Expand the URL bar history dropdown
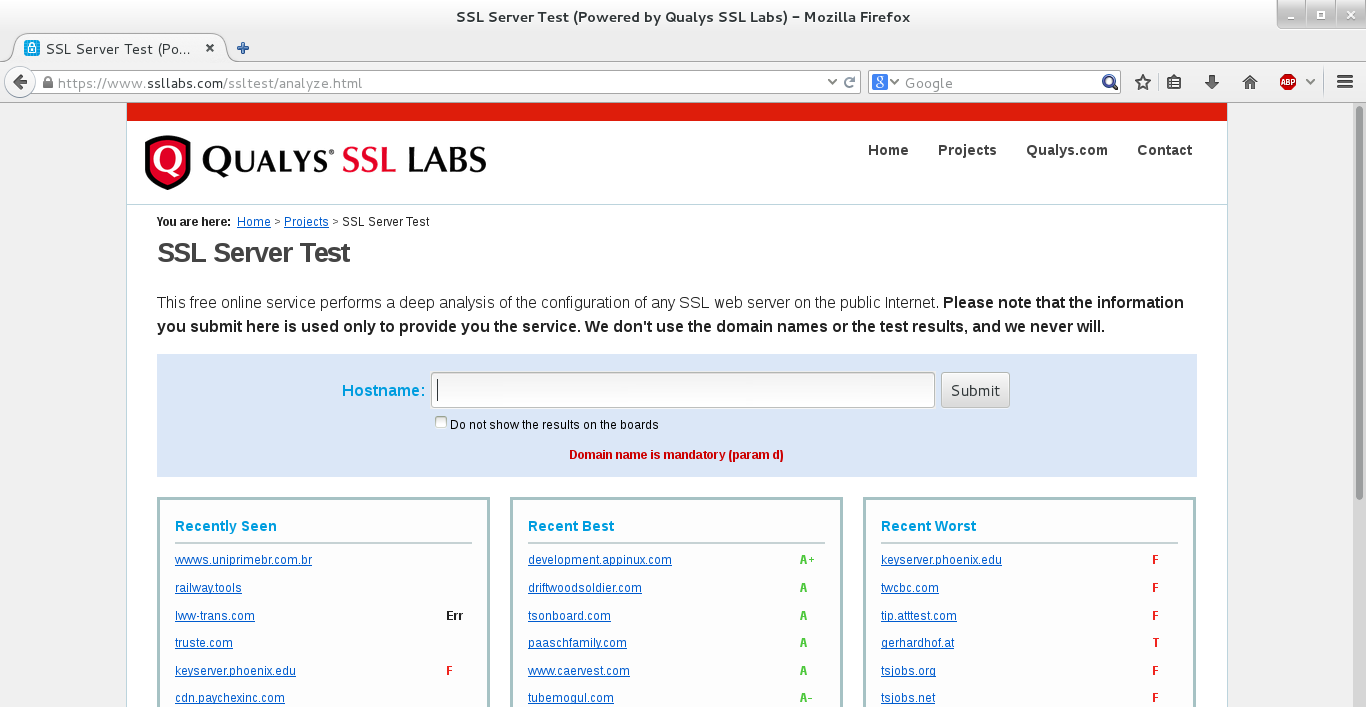The width and height of the screenshot is (1366, 707). [x=832, y=83]
